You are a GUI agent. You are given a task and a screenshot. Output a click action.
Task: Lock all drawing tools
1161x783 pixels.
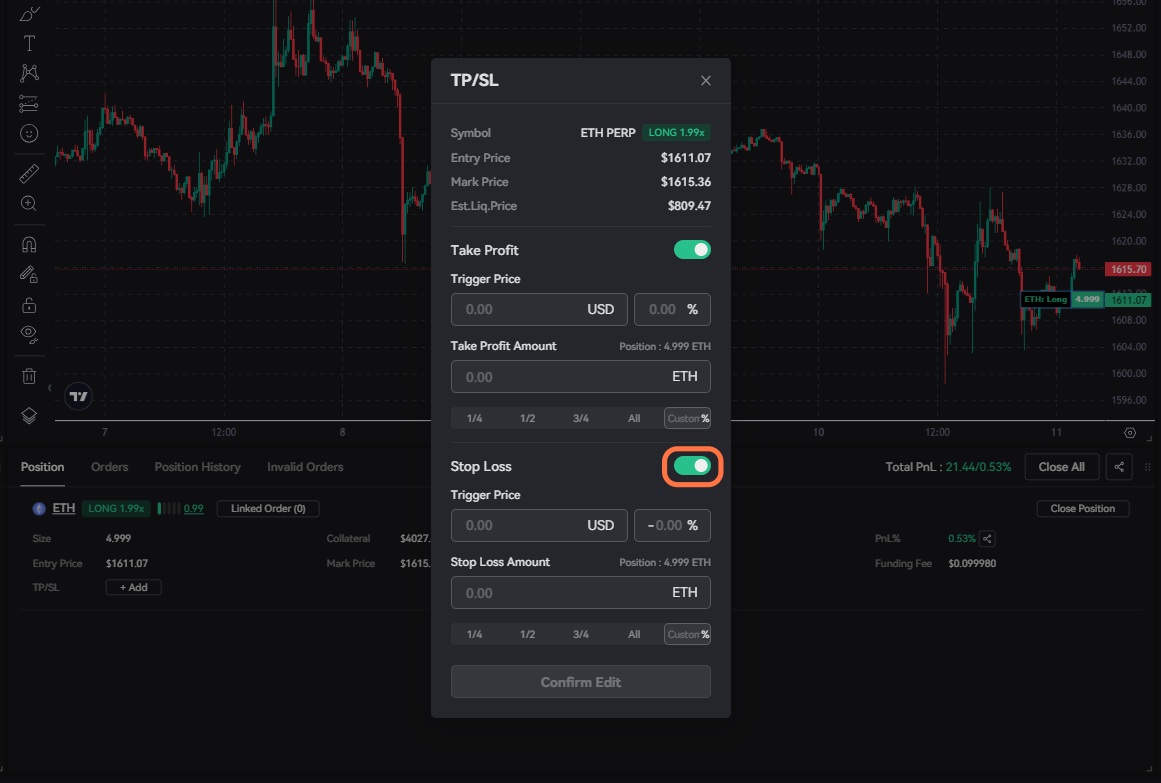pyautogui.click(x=29, y=304)
